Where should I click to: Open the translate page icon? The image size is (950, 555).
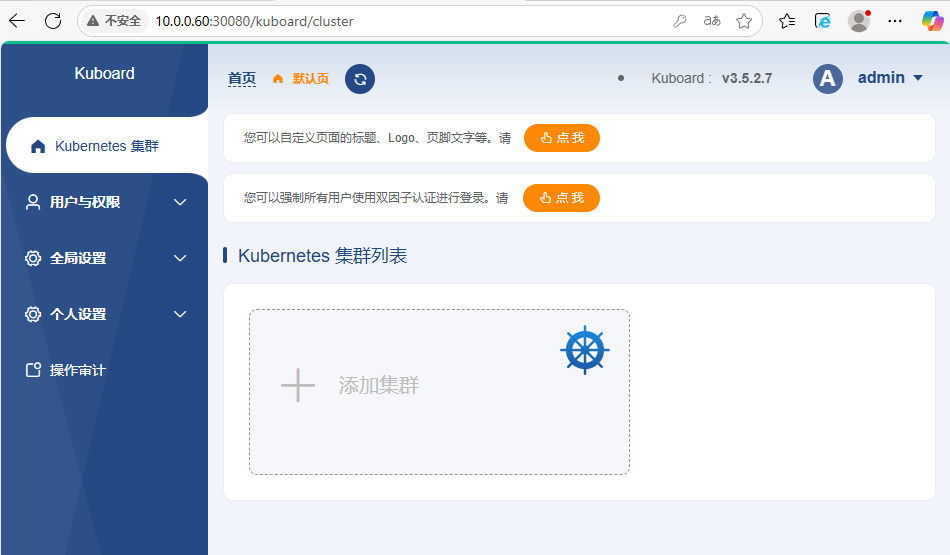pos(712,21)
